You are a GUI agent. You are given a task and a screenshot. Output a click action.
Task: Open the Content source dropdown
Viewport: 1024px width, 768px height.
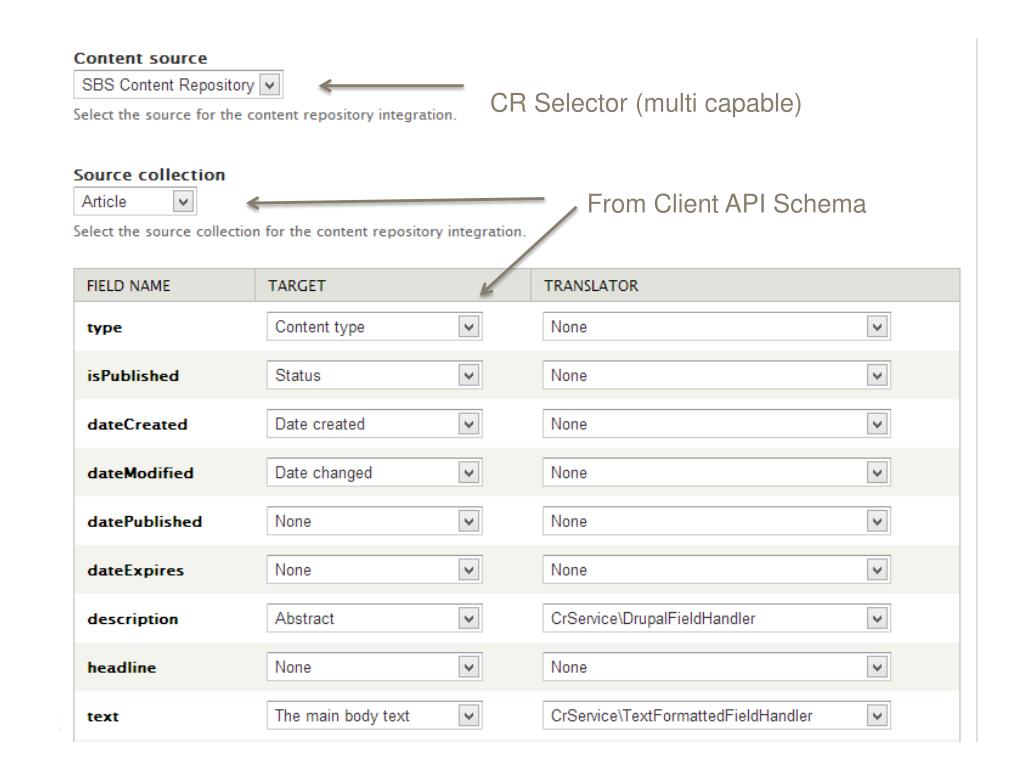[x=178, y=85]
